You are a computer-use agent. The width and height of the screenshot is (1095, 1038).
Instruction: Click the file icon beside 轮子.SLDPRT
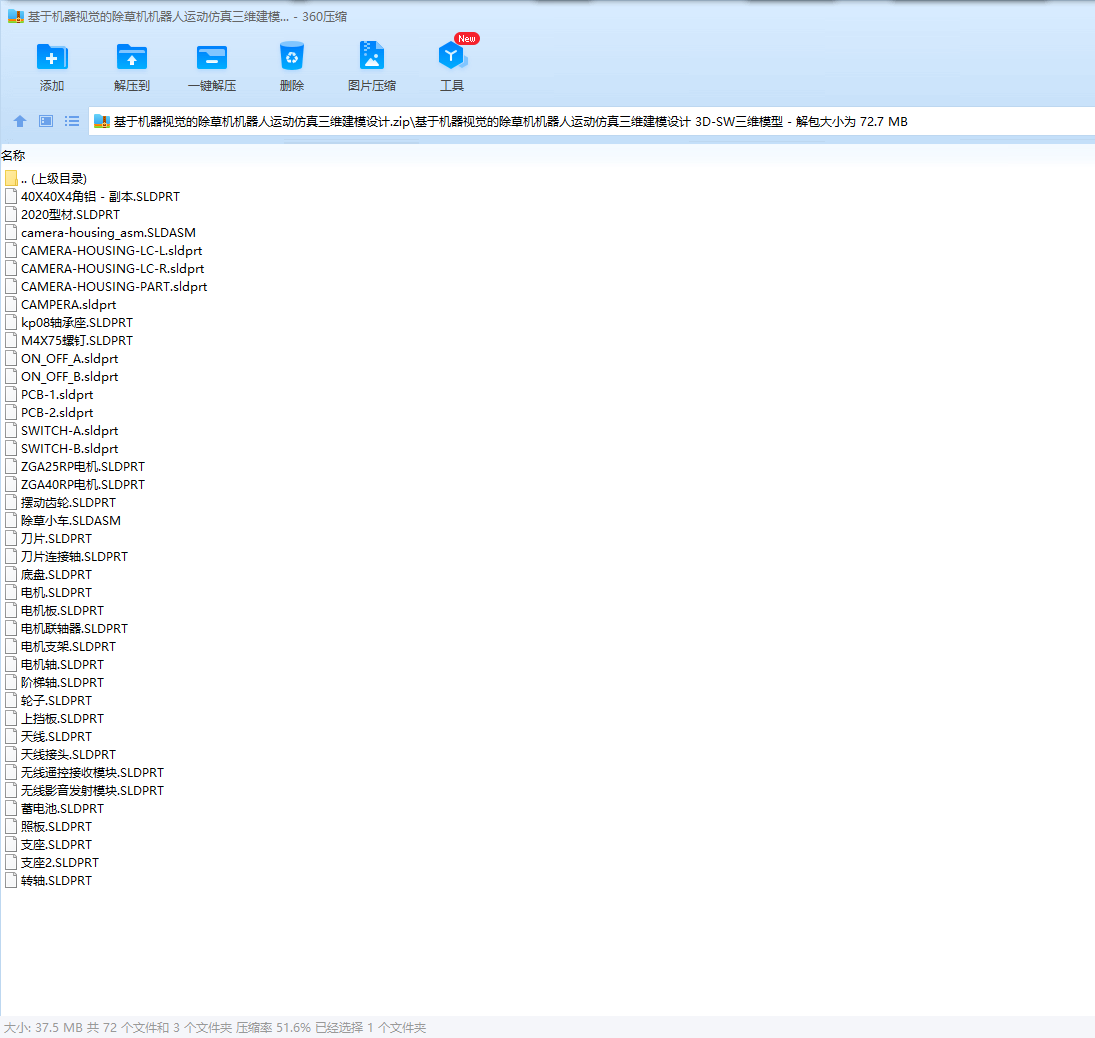click(10, 701)
